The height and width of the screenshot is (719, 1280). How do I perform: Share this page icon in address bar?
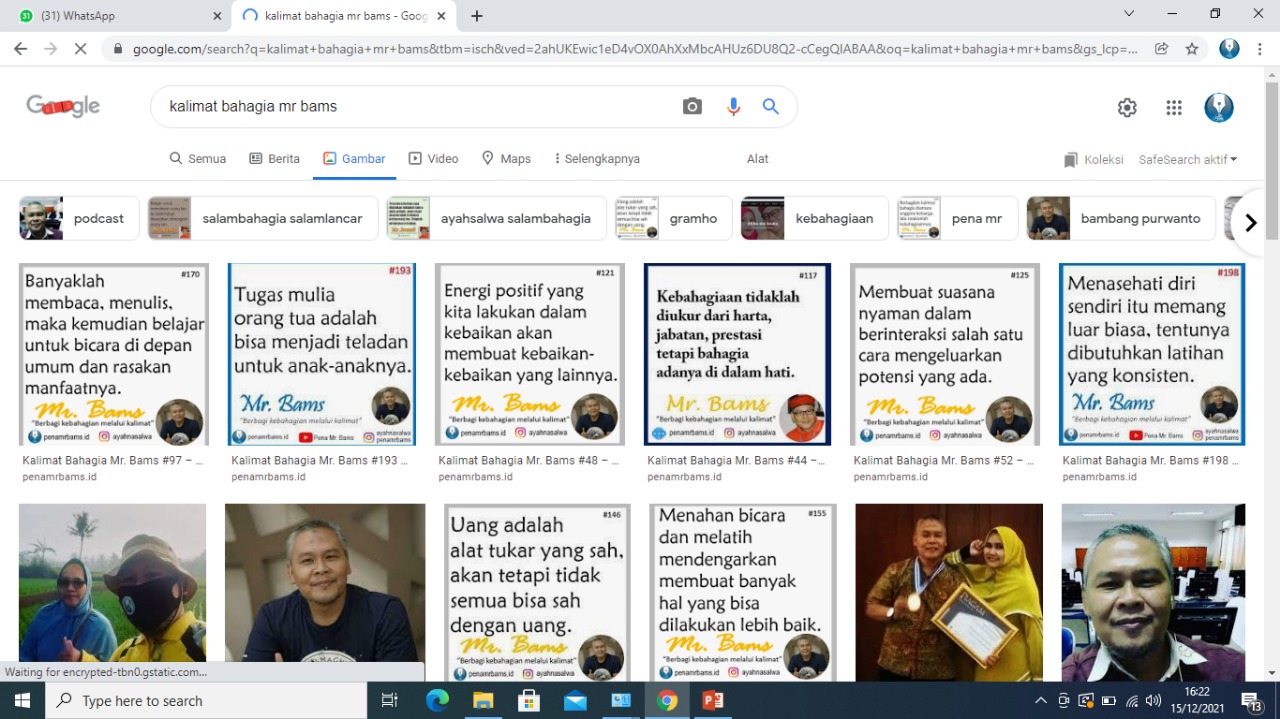pos(1161,48)
